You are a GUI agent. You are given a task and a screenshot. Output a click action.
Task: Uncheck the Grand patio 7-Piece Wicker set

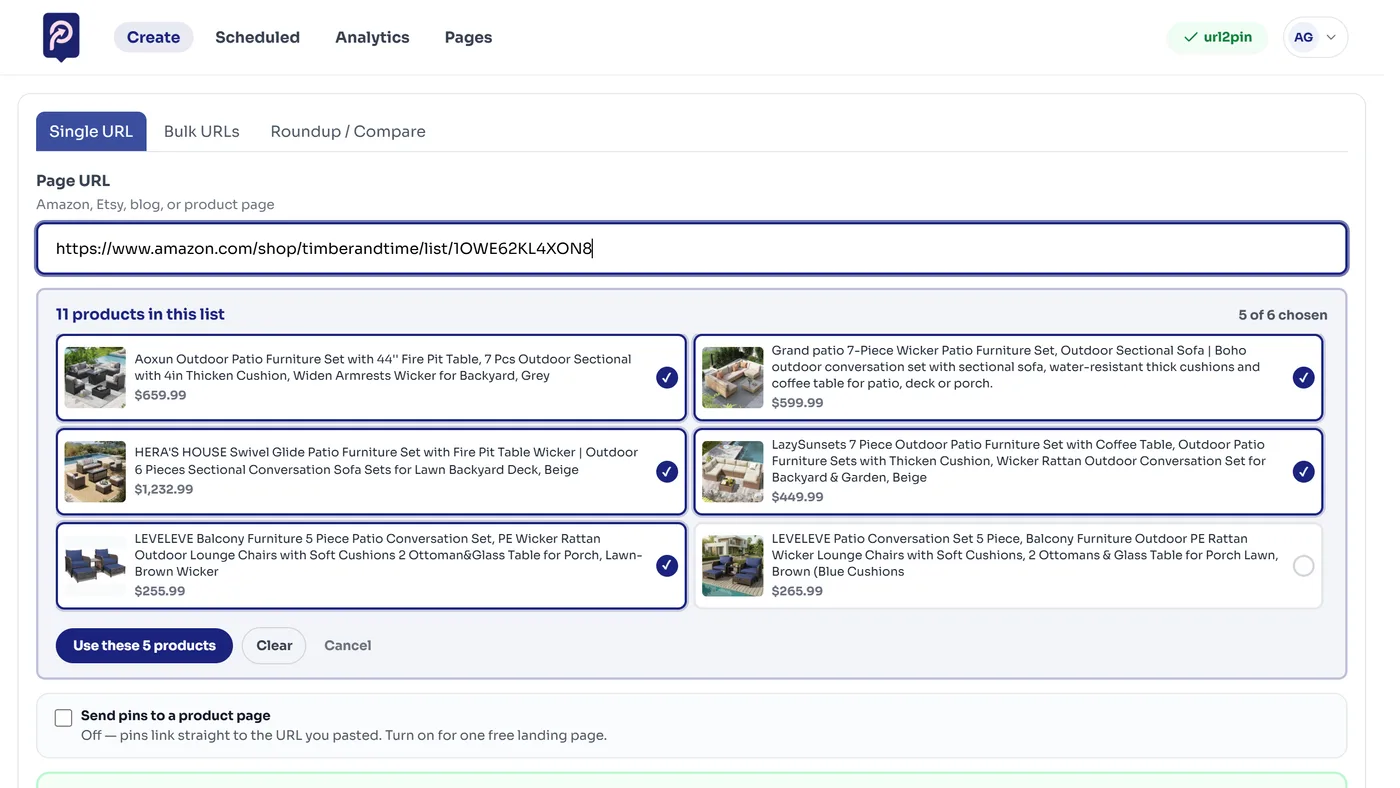coord(1303,377)
